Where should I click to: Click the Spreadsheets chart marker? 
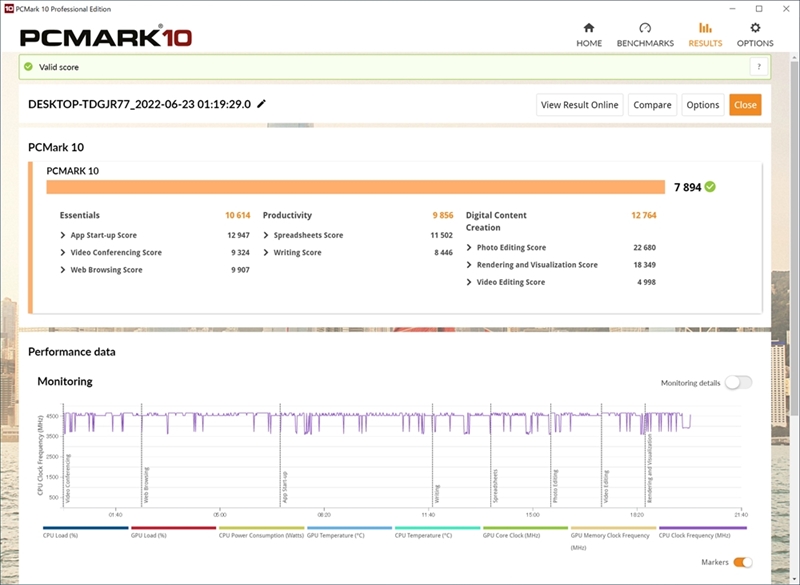495,486
